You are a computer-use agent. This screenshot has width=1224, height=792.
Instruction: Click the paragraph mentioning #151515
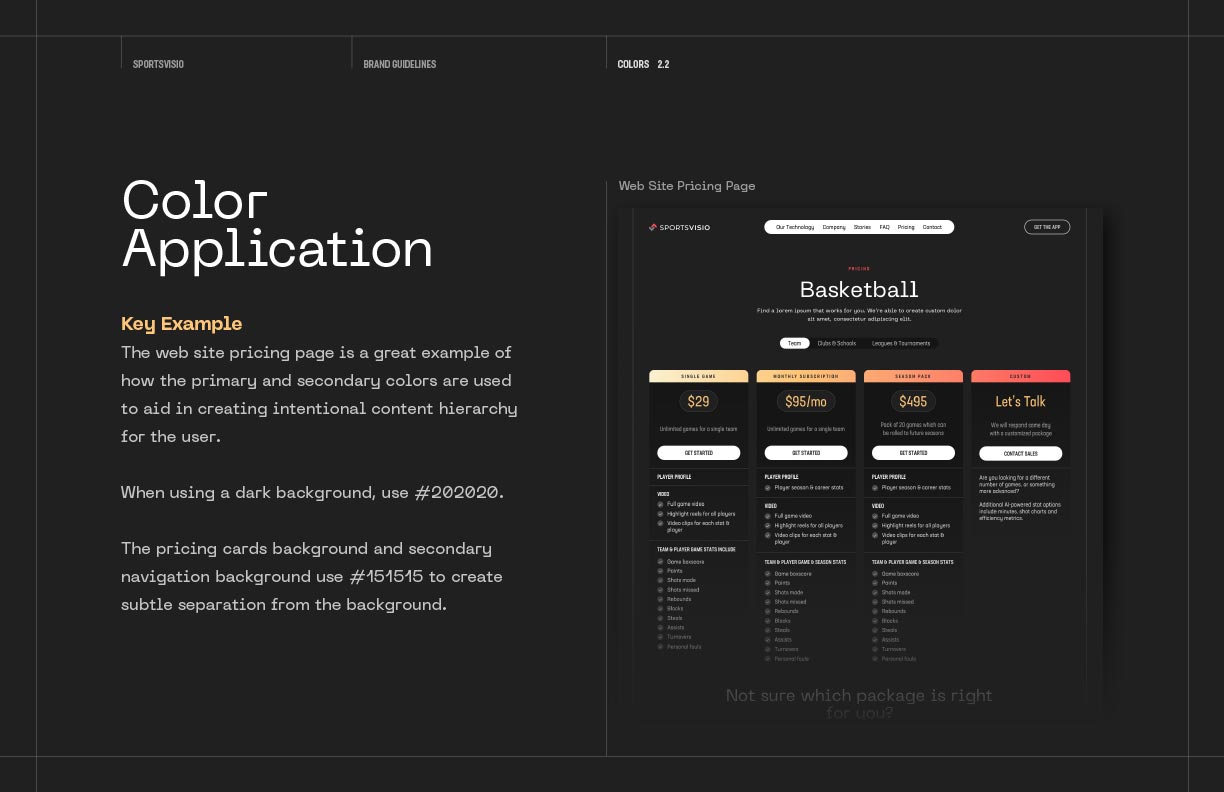click(312, 576)
